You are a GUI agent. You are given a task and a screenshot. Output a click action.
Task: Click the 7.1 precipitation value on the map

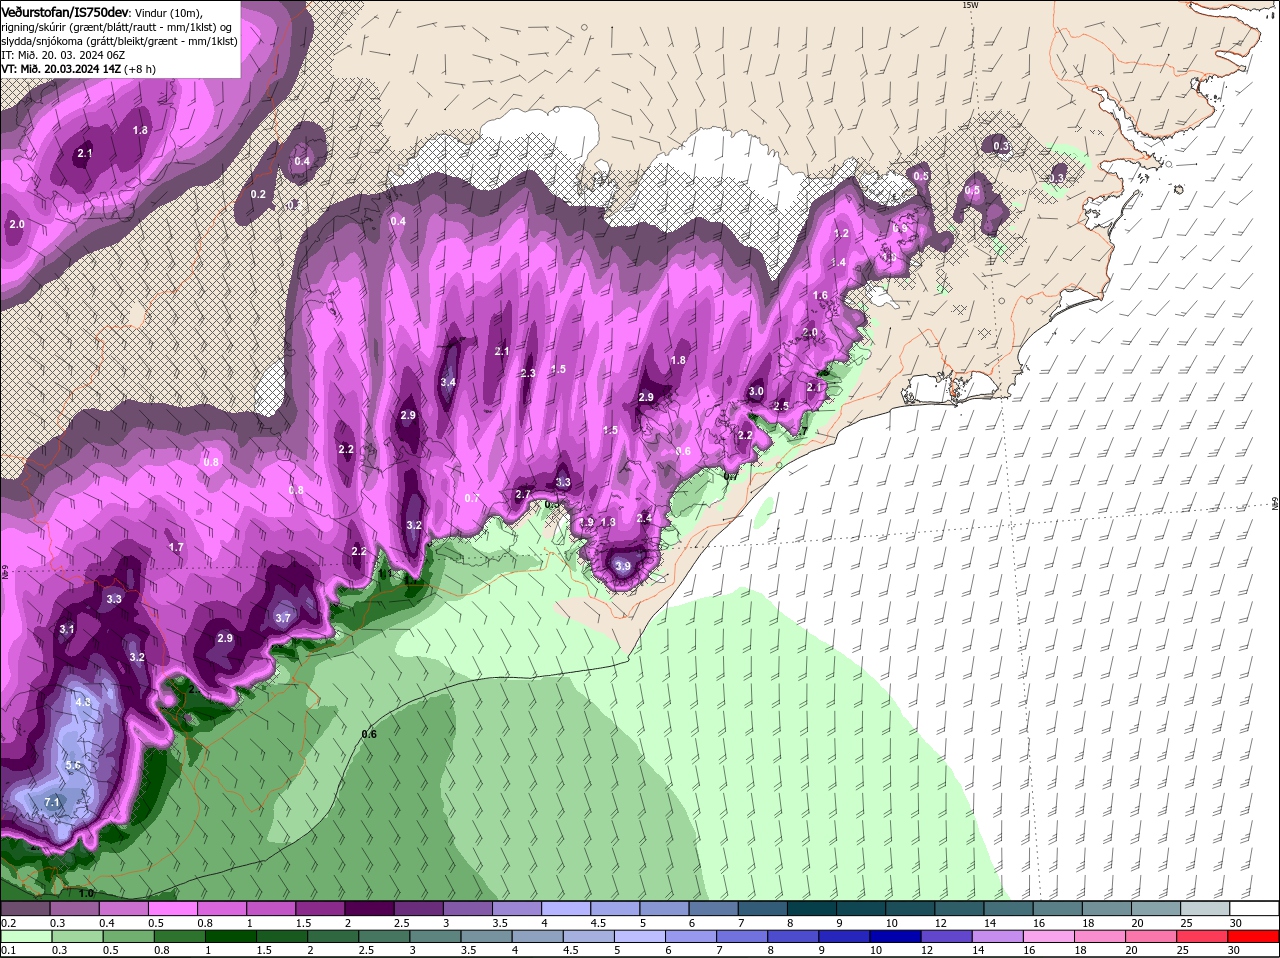[53, 802]
